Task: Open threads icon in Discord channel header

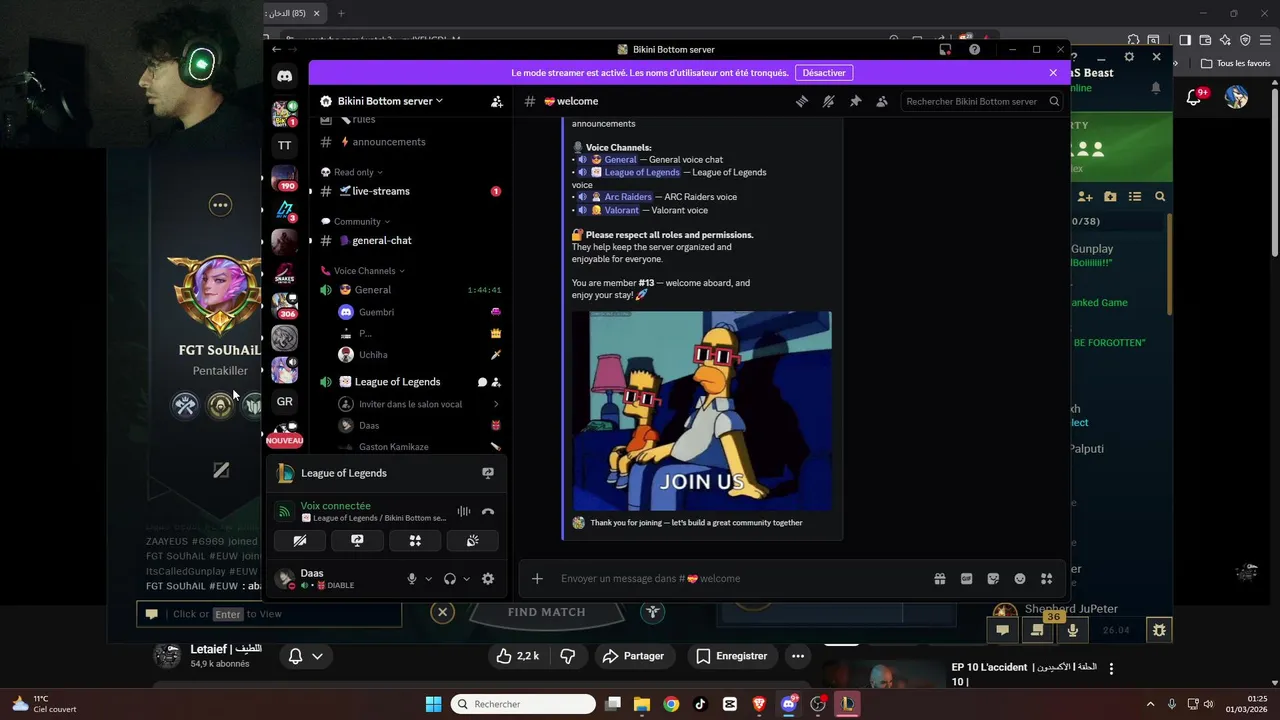Action: [801, 101]
